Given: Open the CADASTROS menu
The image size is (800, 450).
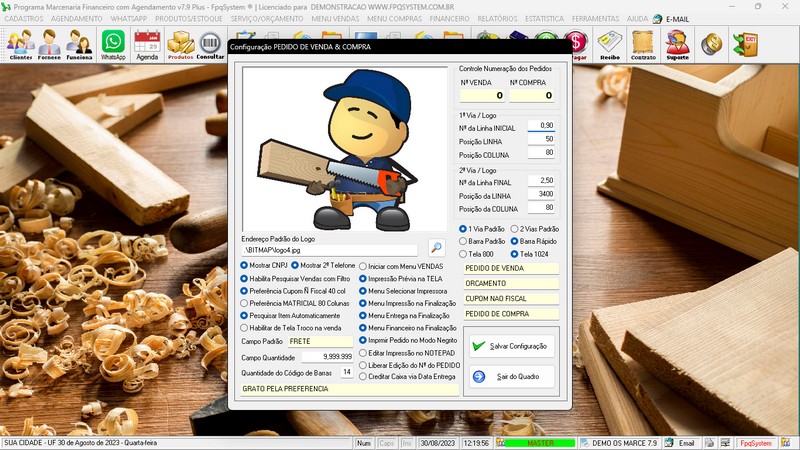Looking at the screenshot, I should click(x=23, y=19).
